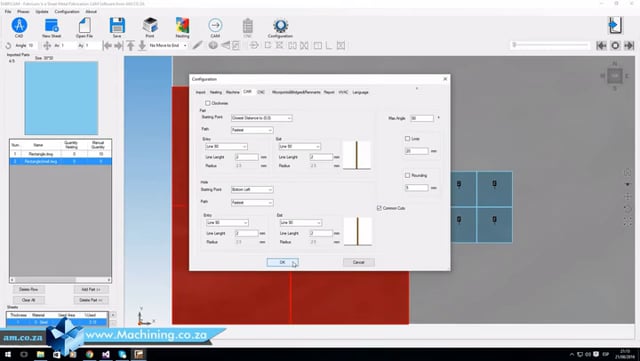This screenshot has width=640, height=361.
Task: Click the Add Part button
Action: (91, 289)
